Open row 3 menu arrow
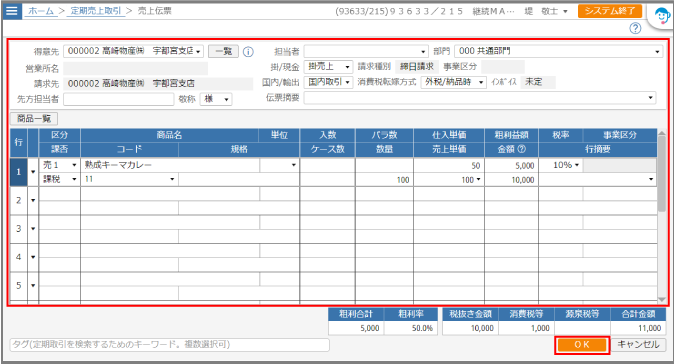 [33, 229]
